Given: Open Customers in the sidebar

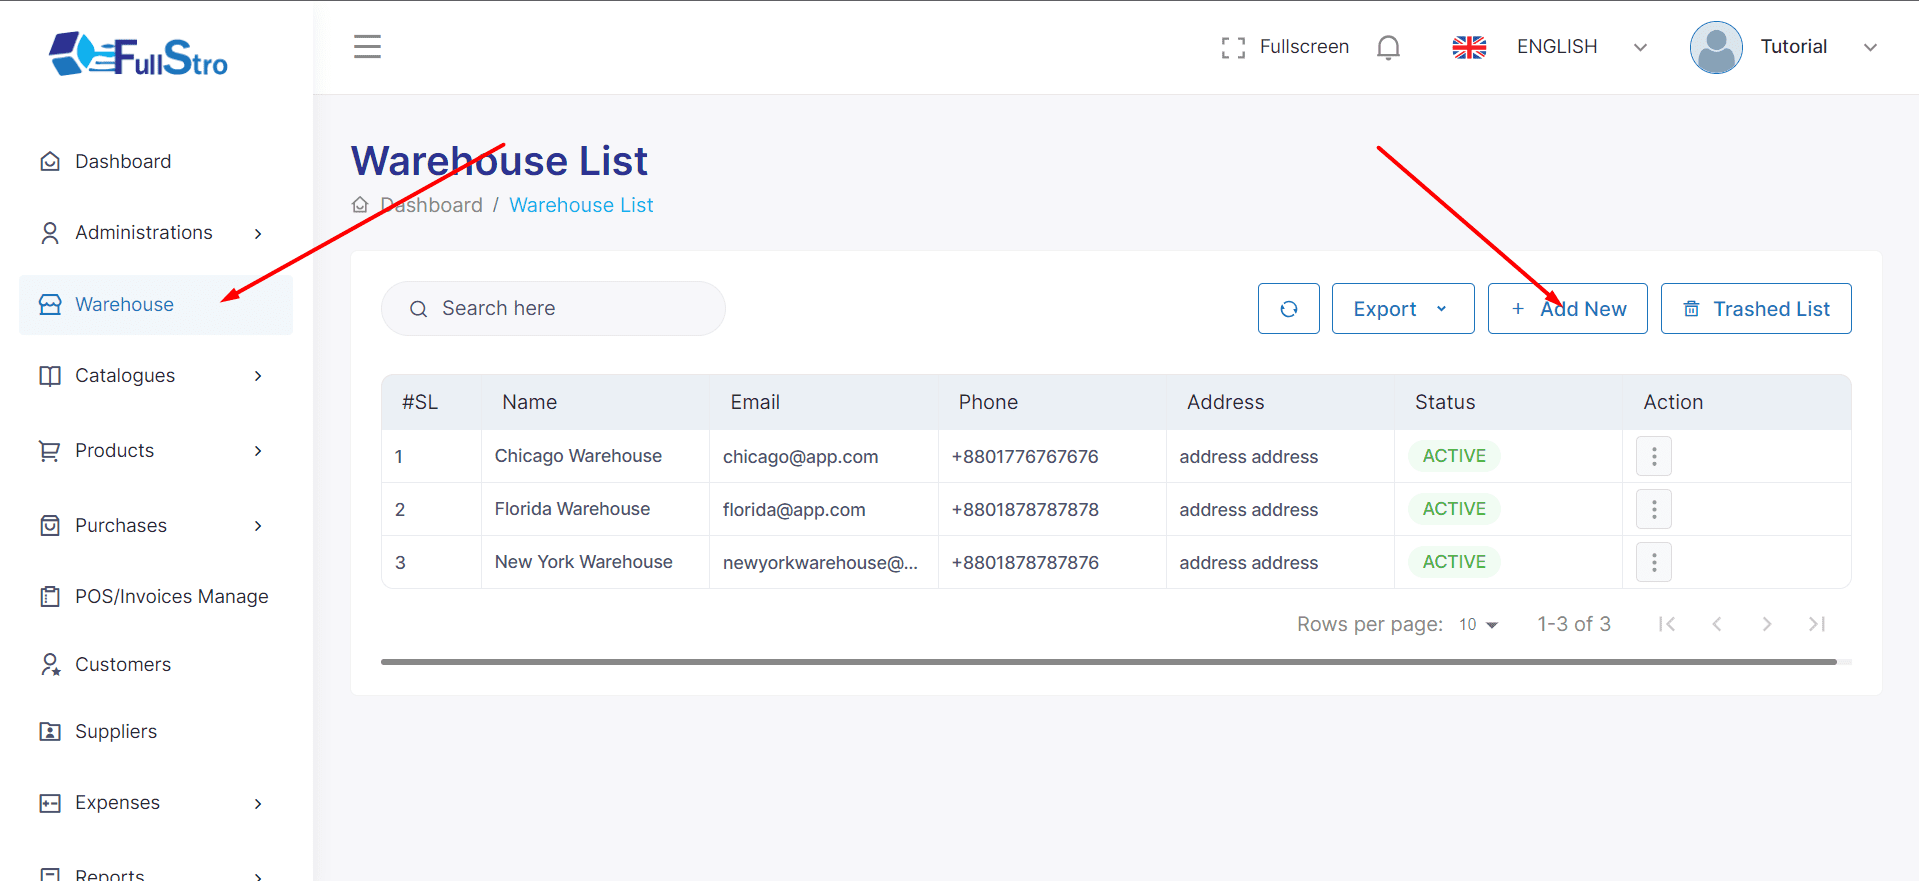Looking at the screenshot, I should tap(123, 665).
